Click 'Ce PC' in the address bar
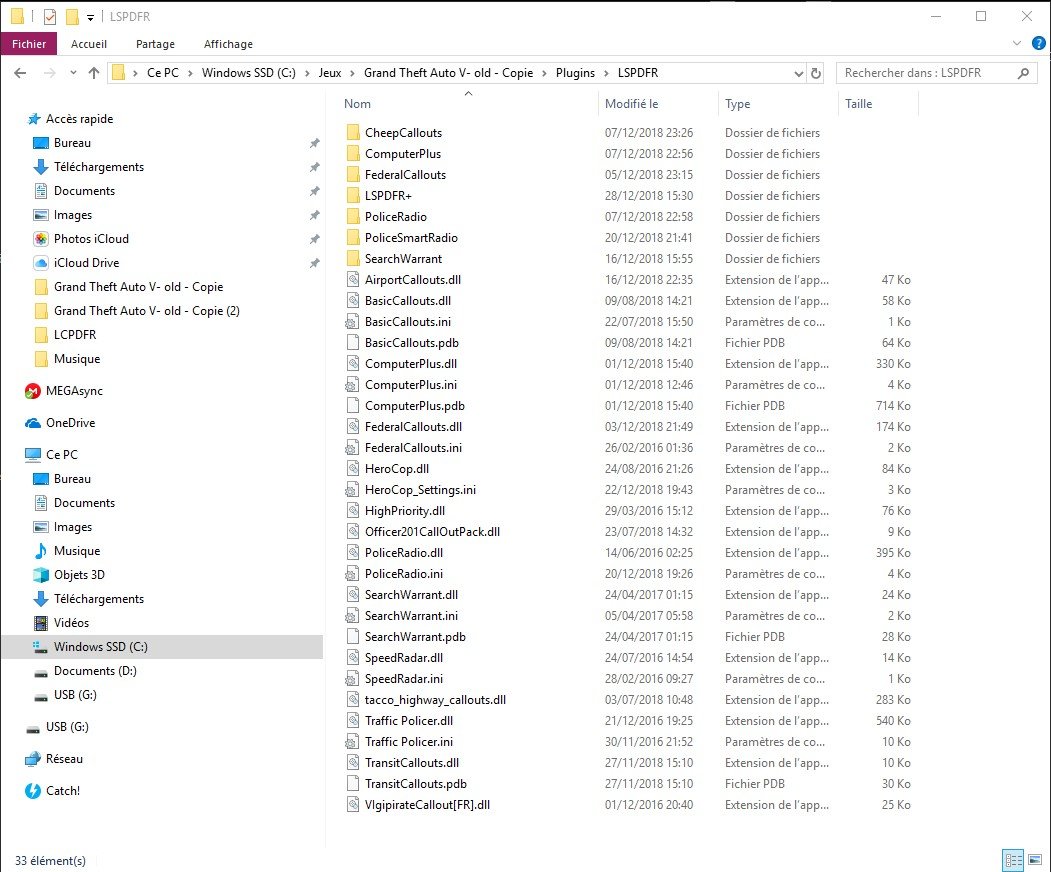The height and width of the screenshot is (872, 1051). click(x=163, y=73)
